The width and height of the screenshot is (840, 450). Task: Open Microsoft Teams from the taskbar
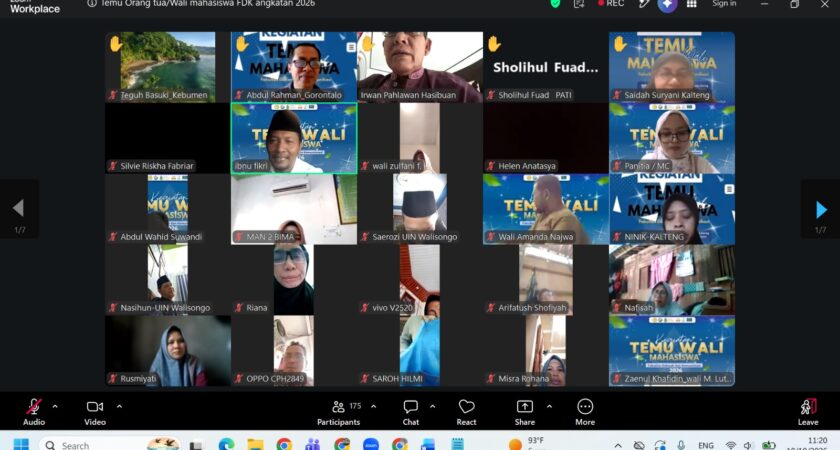pos(312,444)
